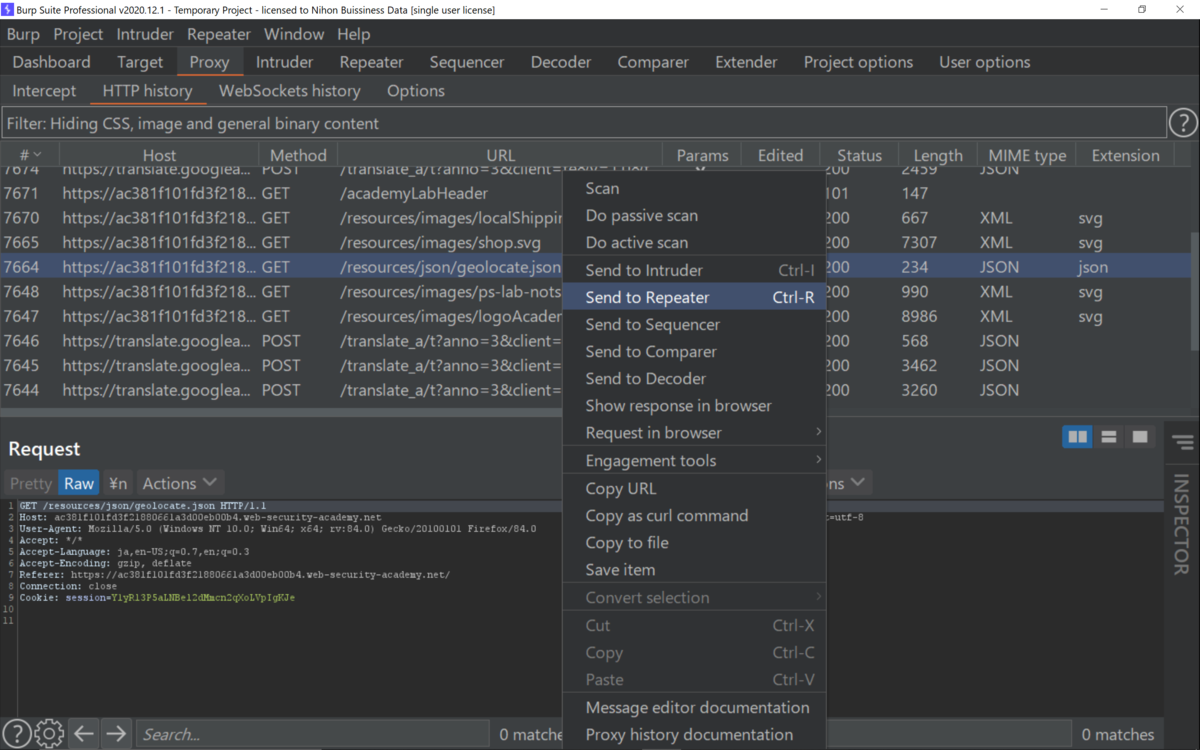Open proxy Options sub-tab

point(415,90)
